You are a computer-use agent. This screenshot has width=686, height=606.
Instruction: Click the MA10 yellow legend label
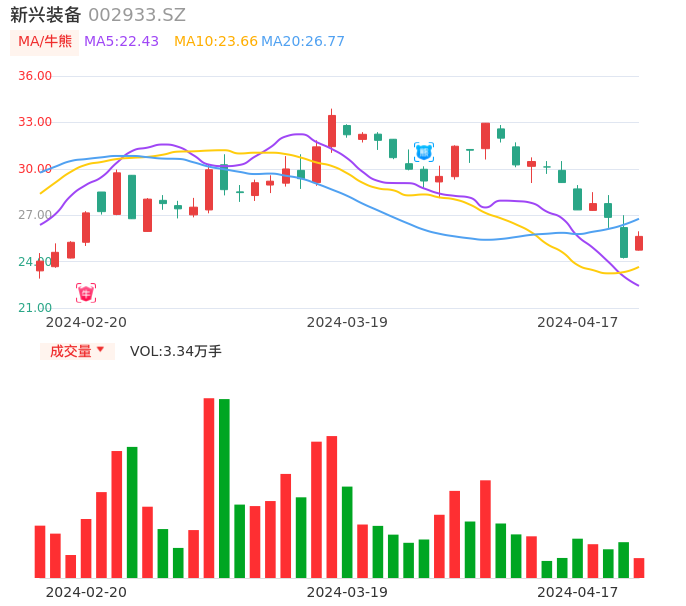[215, 42]
